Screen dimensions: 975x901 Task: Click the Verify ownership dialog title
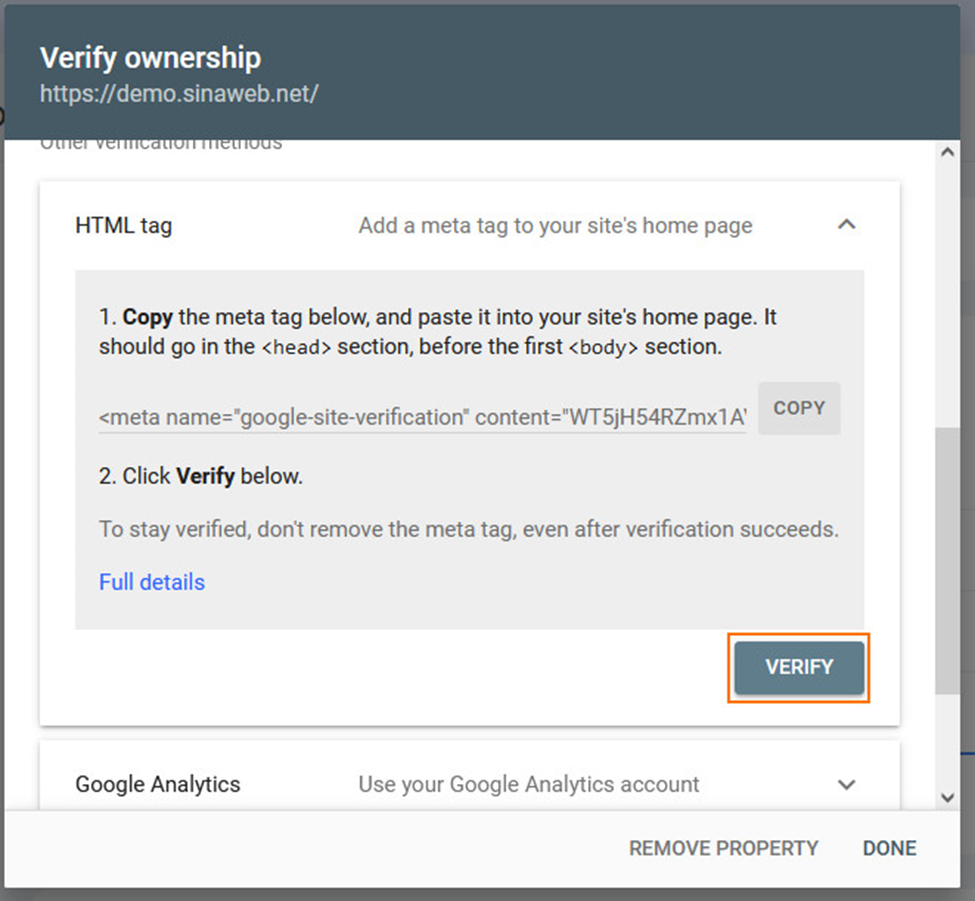point(150,58)
